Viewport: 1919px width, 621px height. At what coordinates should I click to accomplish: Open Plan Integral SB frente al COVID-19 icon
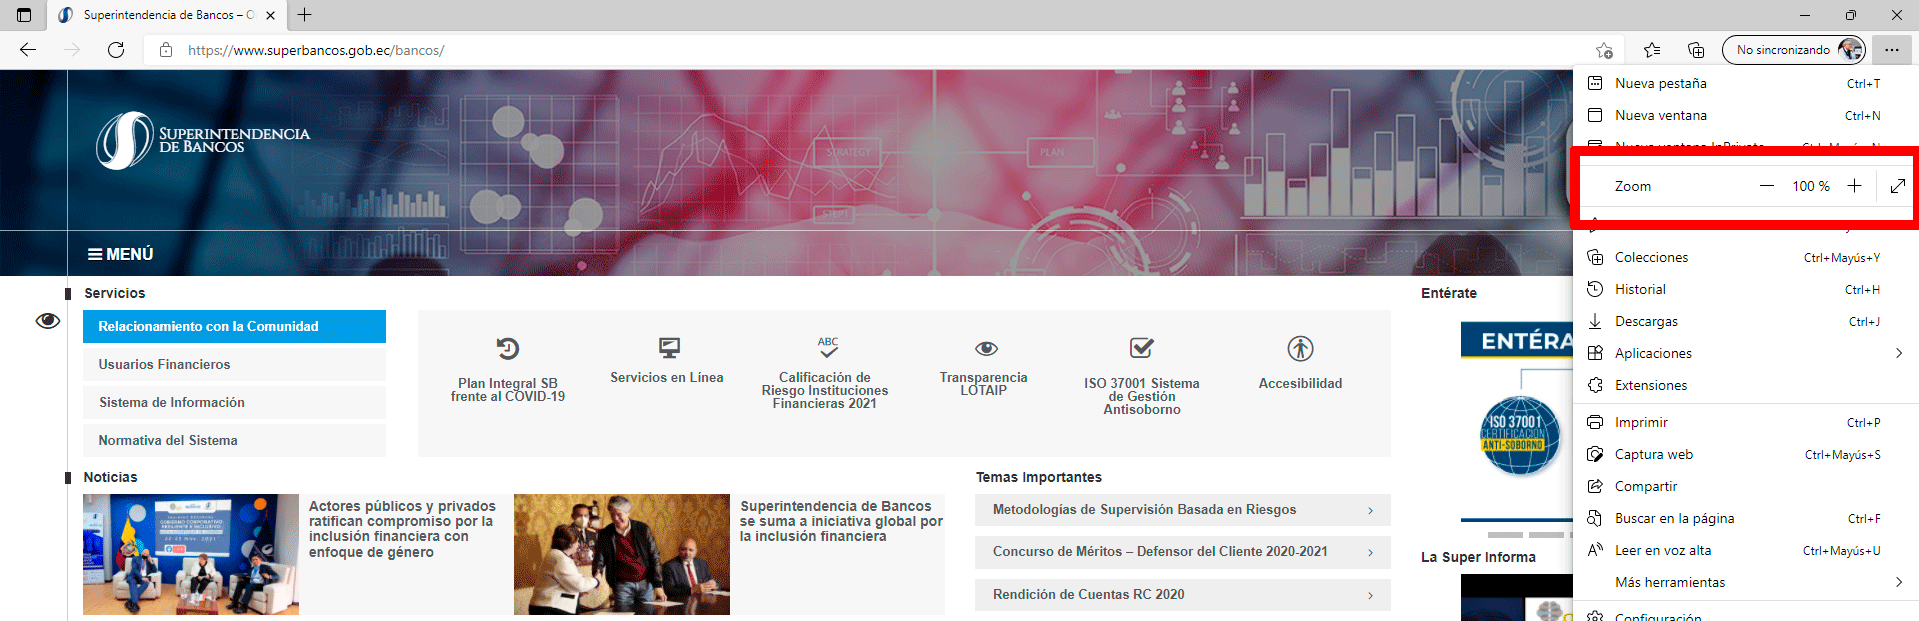[508, 349]
